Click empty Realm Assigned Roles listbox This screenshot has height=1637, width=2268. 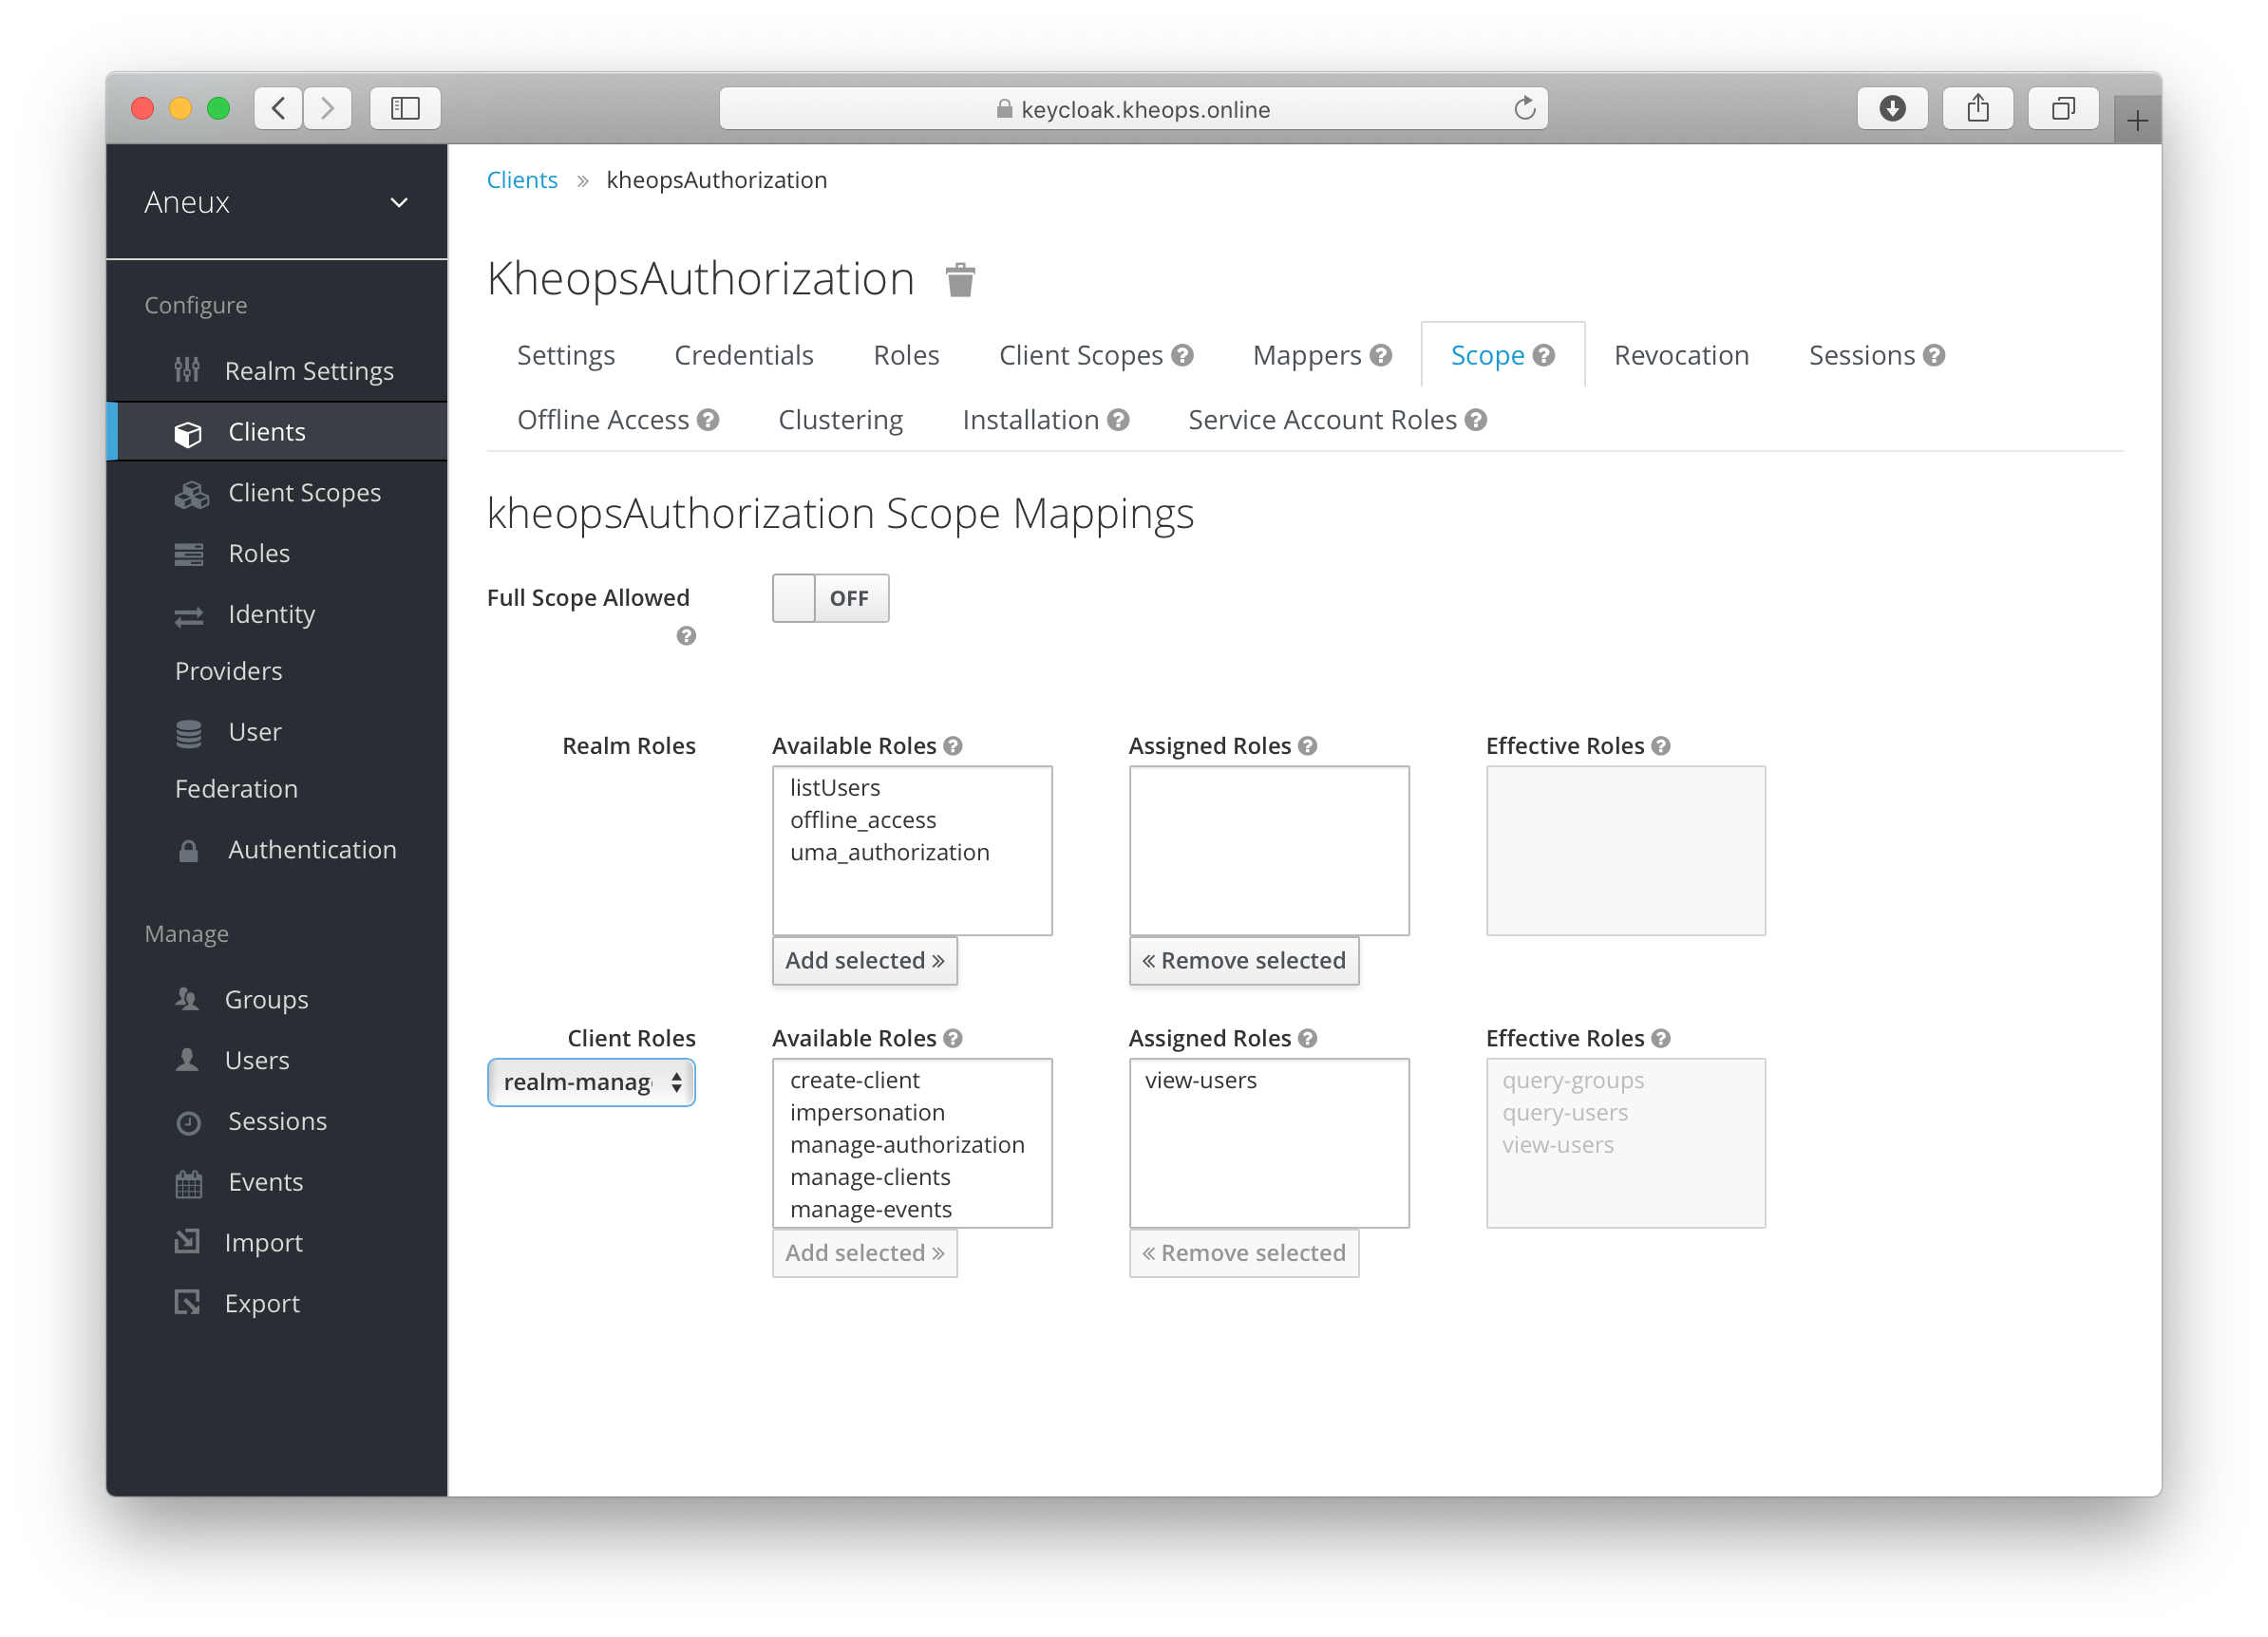[1269, 851]
